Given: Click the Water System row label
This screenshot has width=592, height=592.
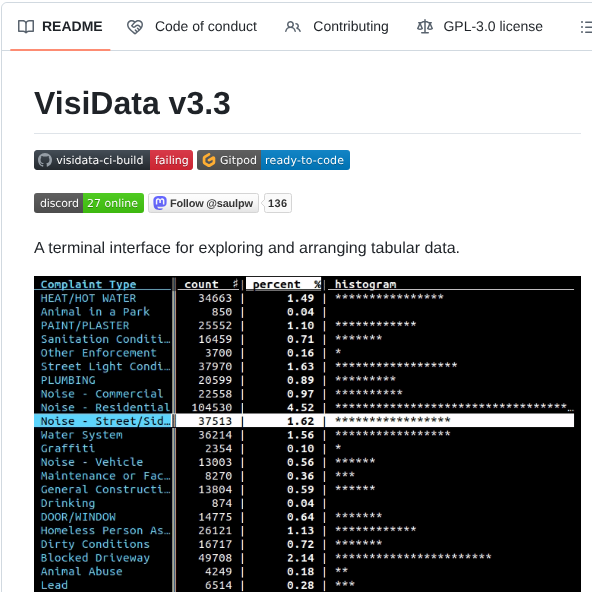Looking at the screenshot, I should point(82,435).
